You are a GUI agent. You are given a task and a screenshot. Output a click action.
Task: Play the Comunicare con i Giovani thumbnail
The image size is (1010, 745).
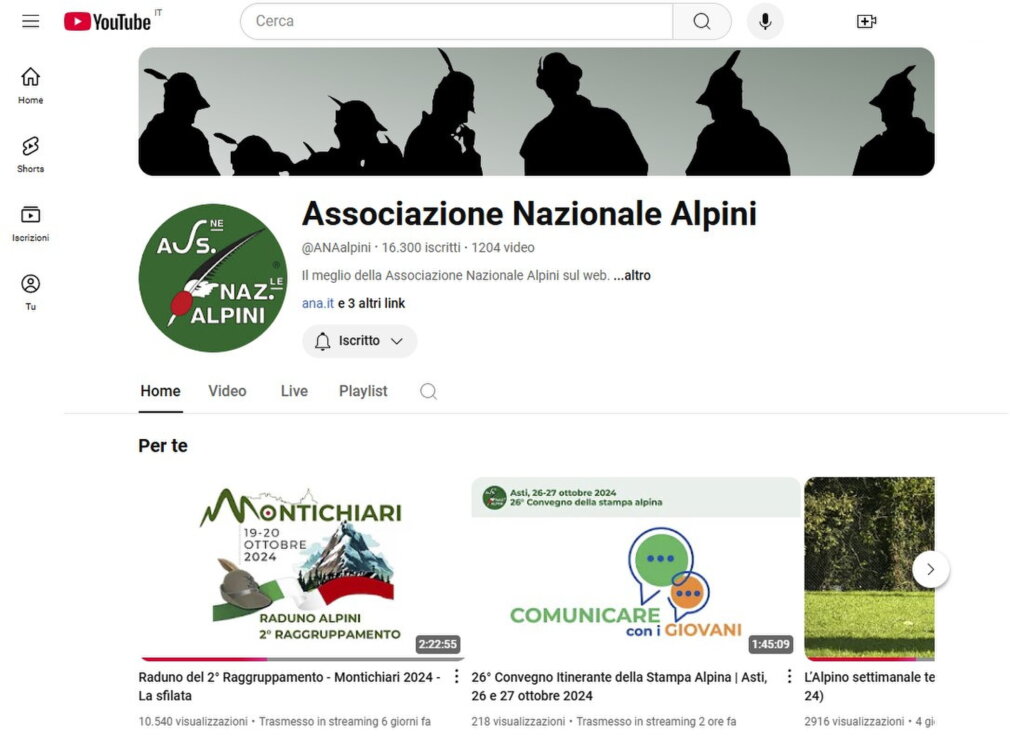click(x=636, y=568)
